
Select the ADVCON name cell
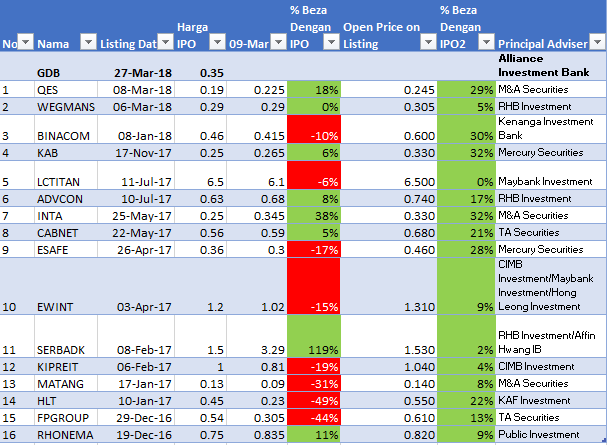66,199
